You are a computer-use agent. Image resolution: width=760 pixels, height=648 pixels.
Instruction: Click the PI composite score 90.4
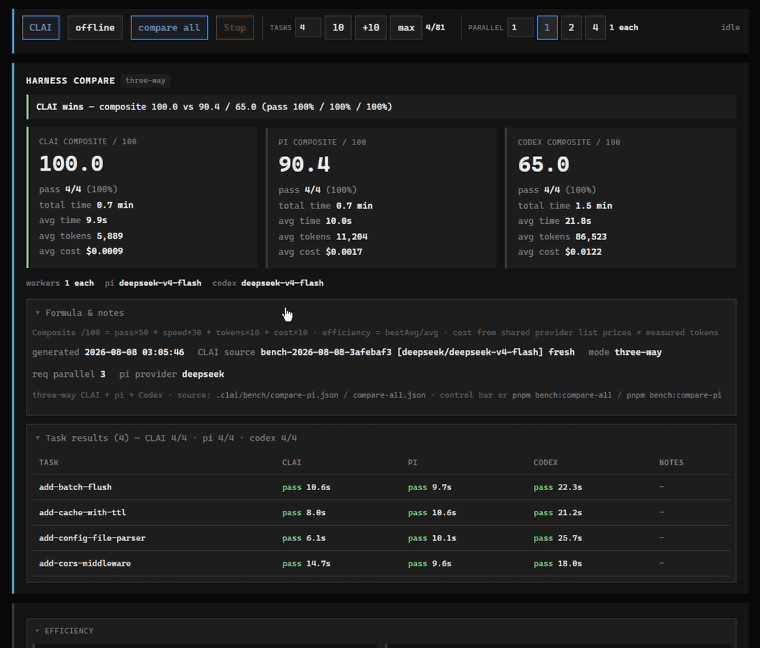[304, 164]
